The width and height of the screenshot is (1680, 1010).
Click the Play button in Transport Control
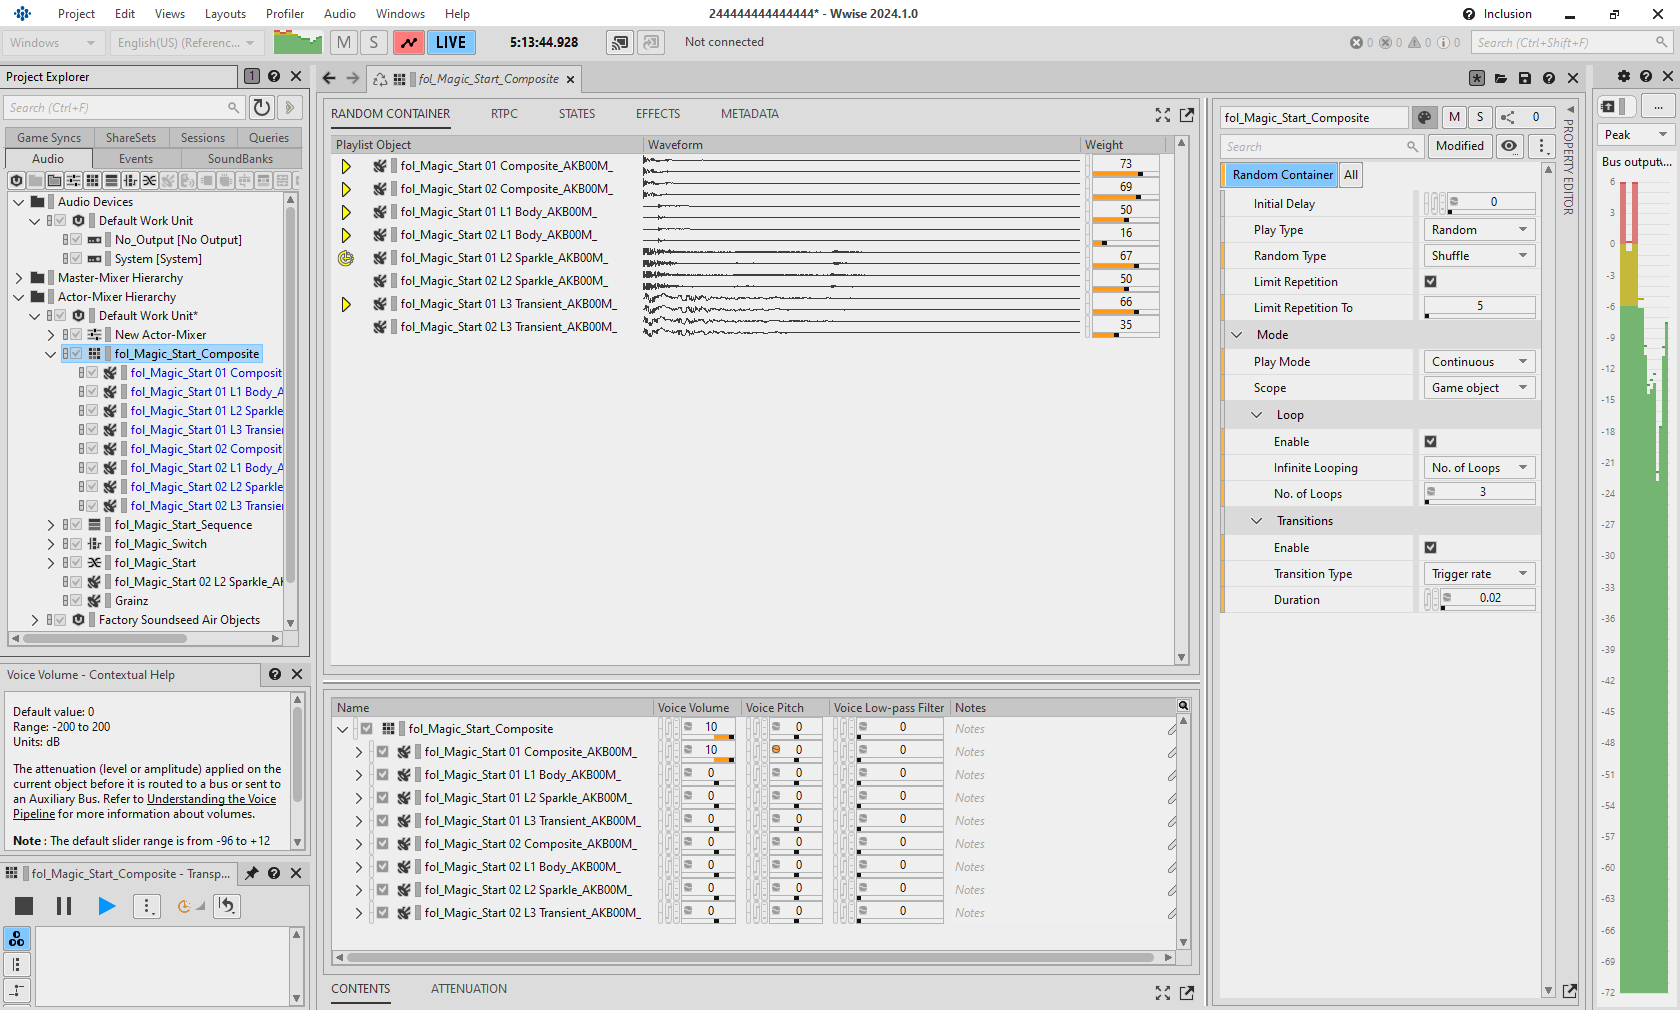(x=106, y=906)
